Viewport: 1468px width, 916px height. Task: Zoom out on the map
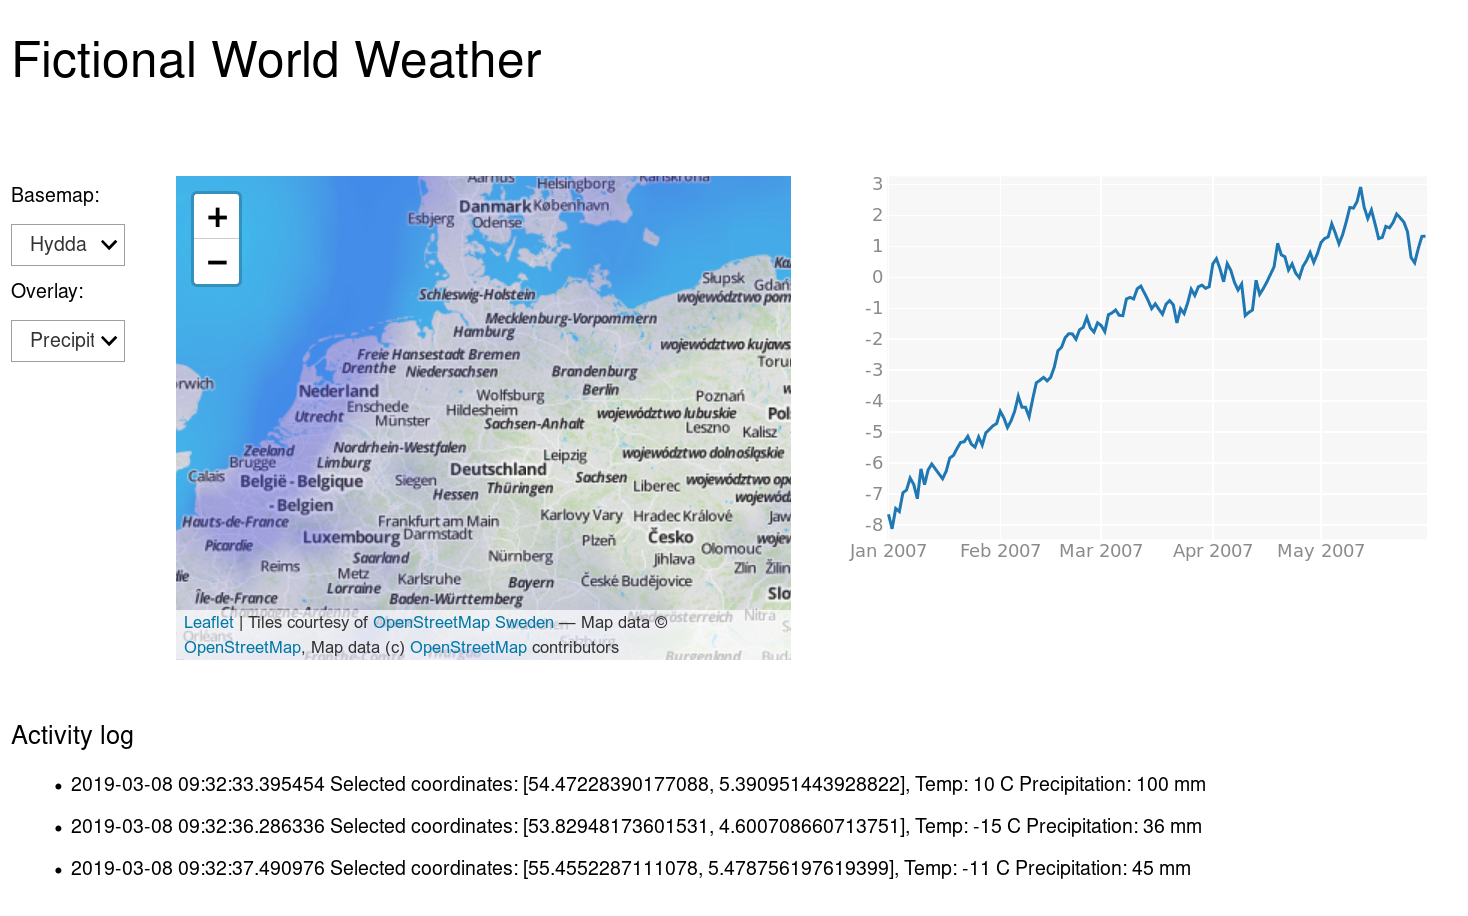click(217, 263)
